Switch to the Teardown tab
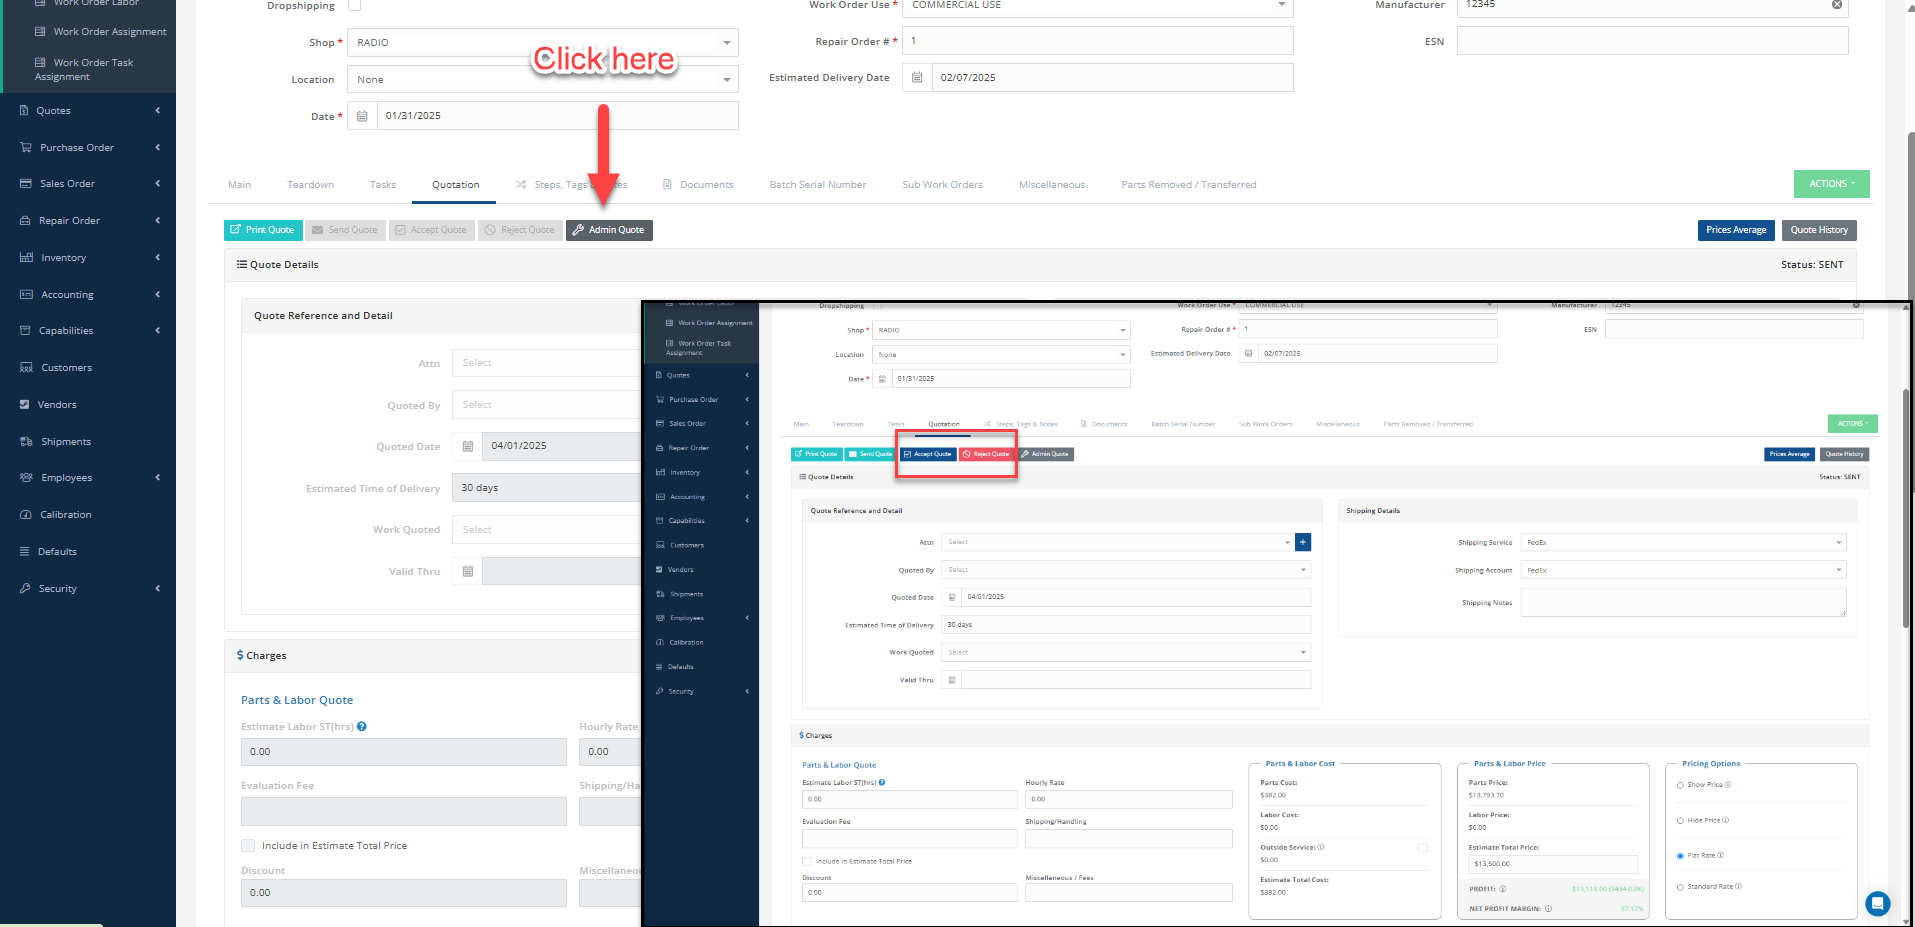 (310, 185)
